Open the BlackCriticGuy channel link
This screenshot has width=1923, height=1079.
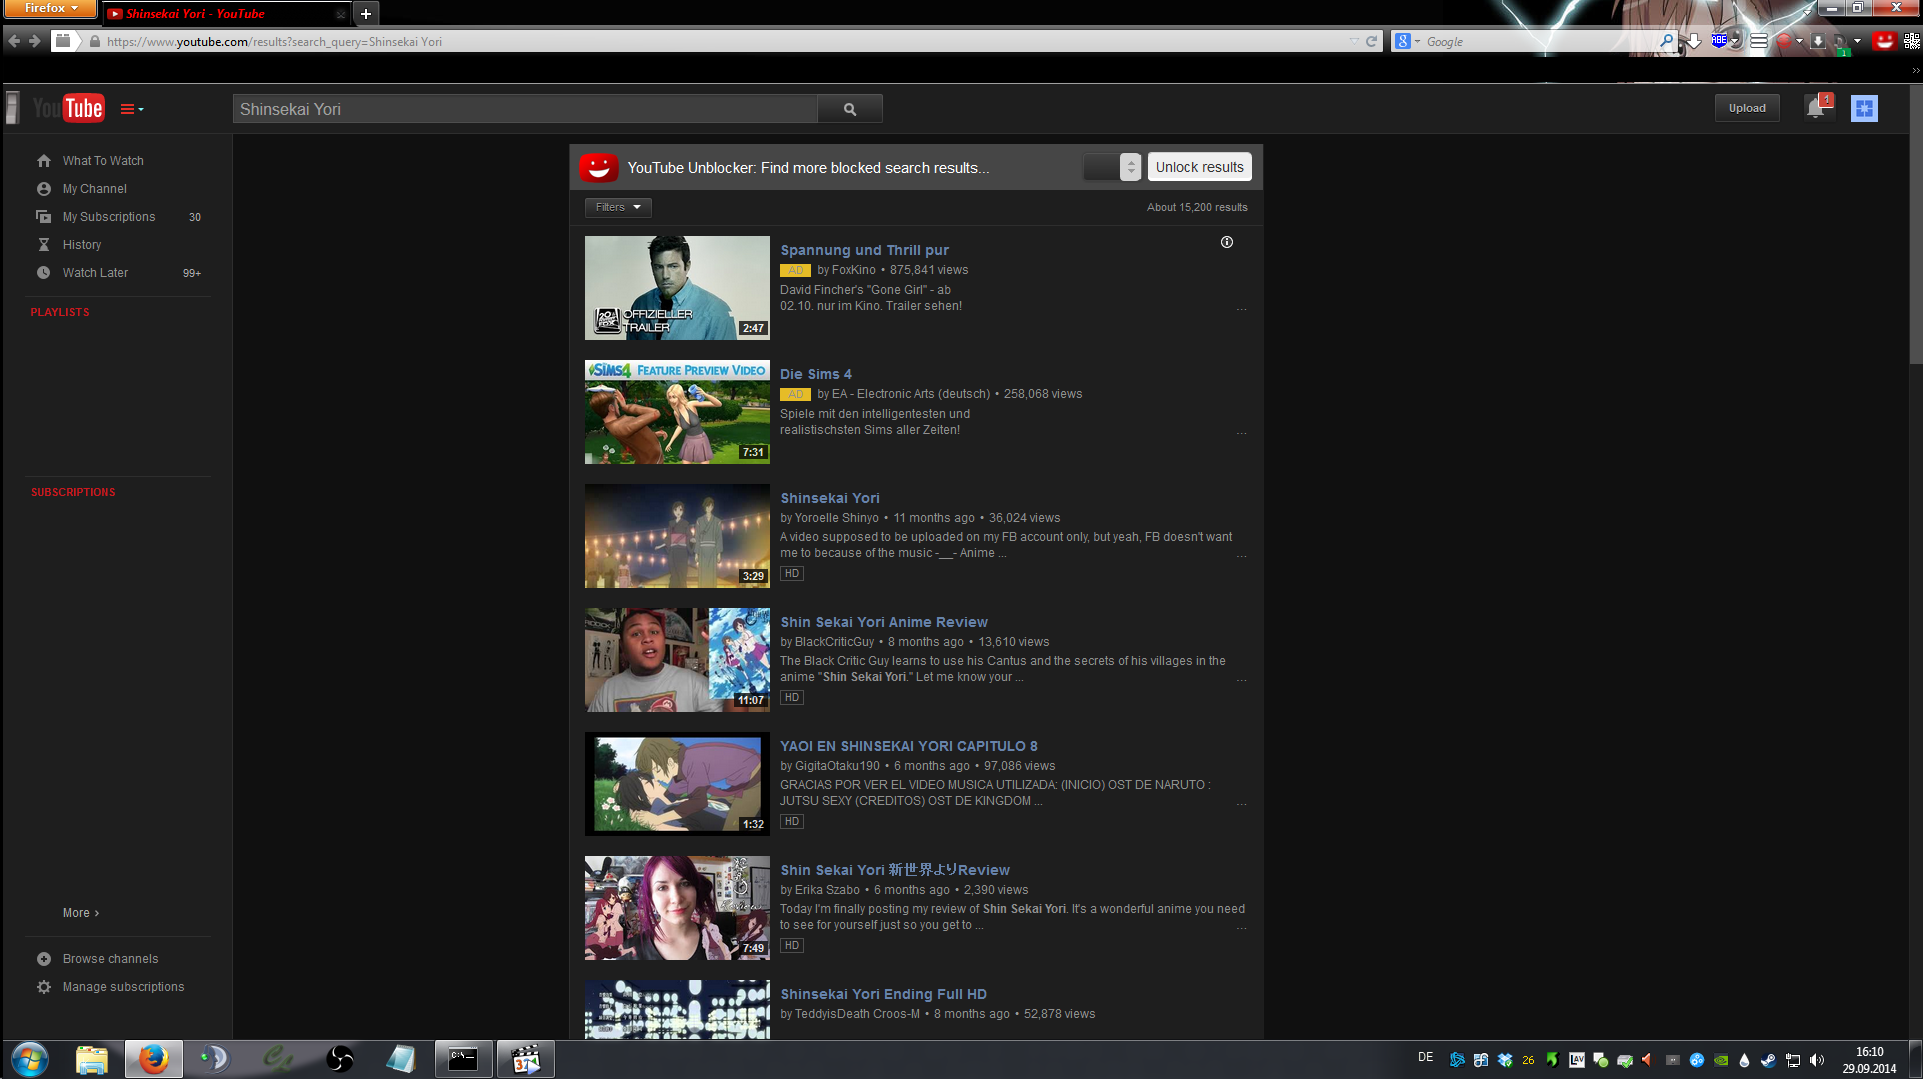pos(834,642)
